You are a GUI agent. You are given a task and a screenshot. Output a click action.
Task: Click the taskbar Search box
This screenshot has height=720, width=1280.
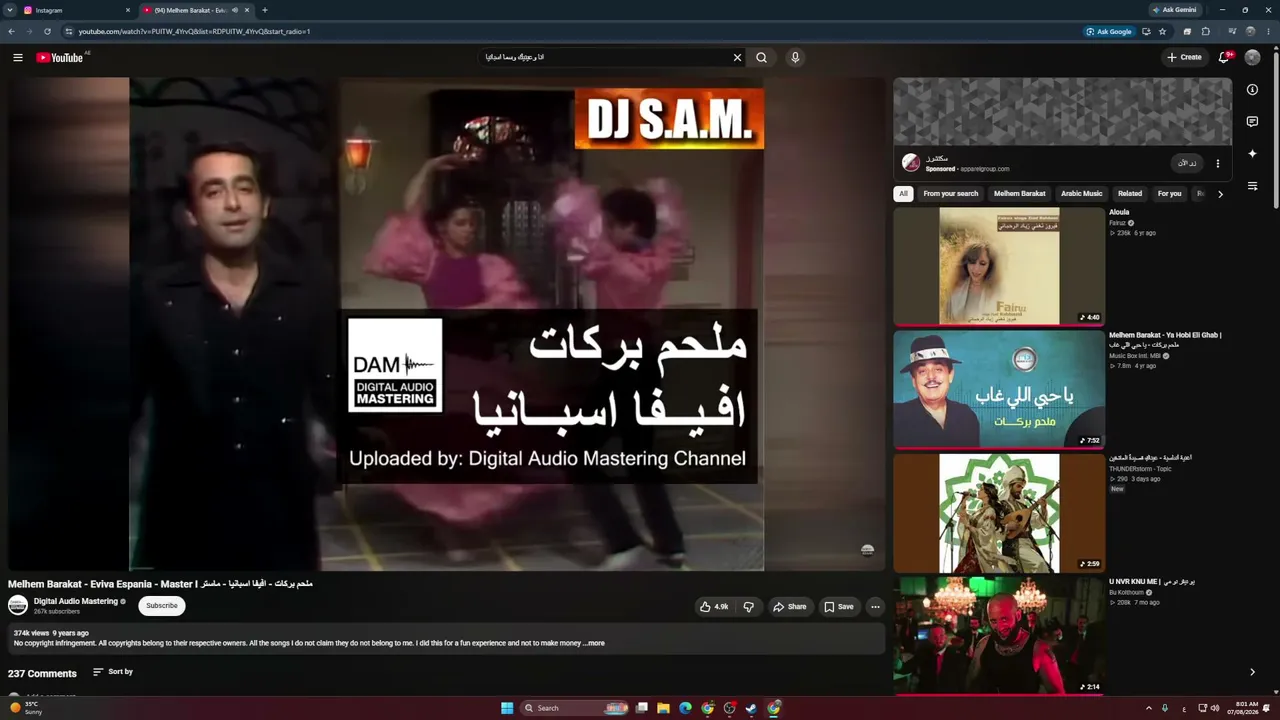[x=575, y=708]
